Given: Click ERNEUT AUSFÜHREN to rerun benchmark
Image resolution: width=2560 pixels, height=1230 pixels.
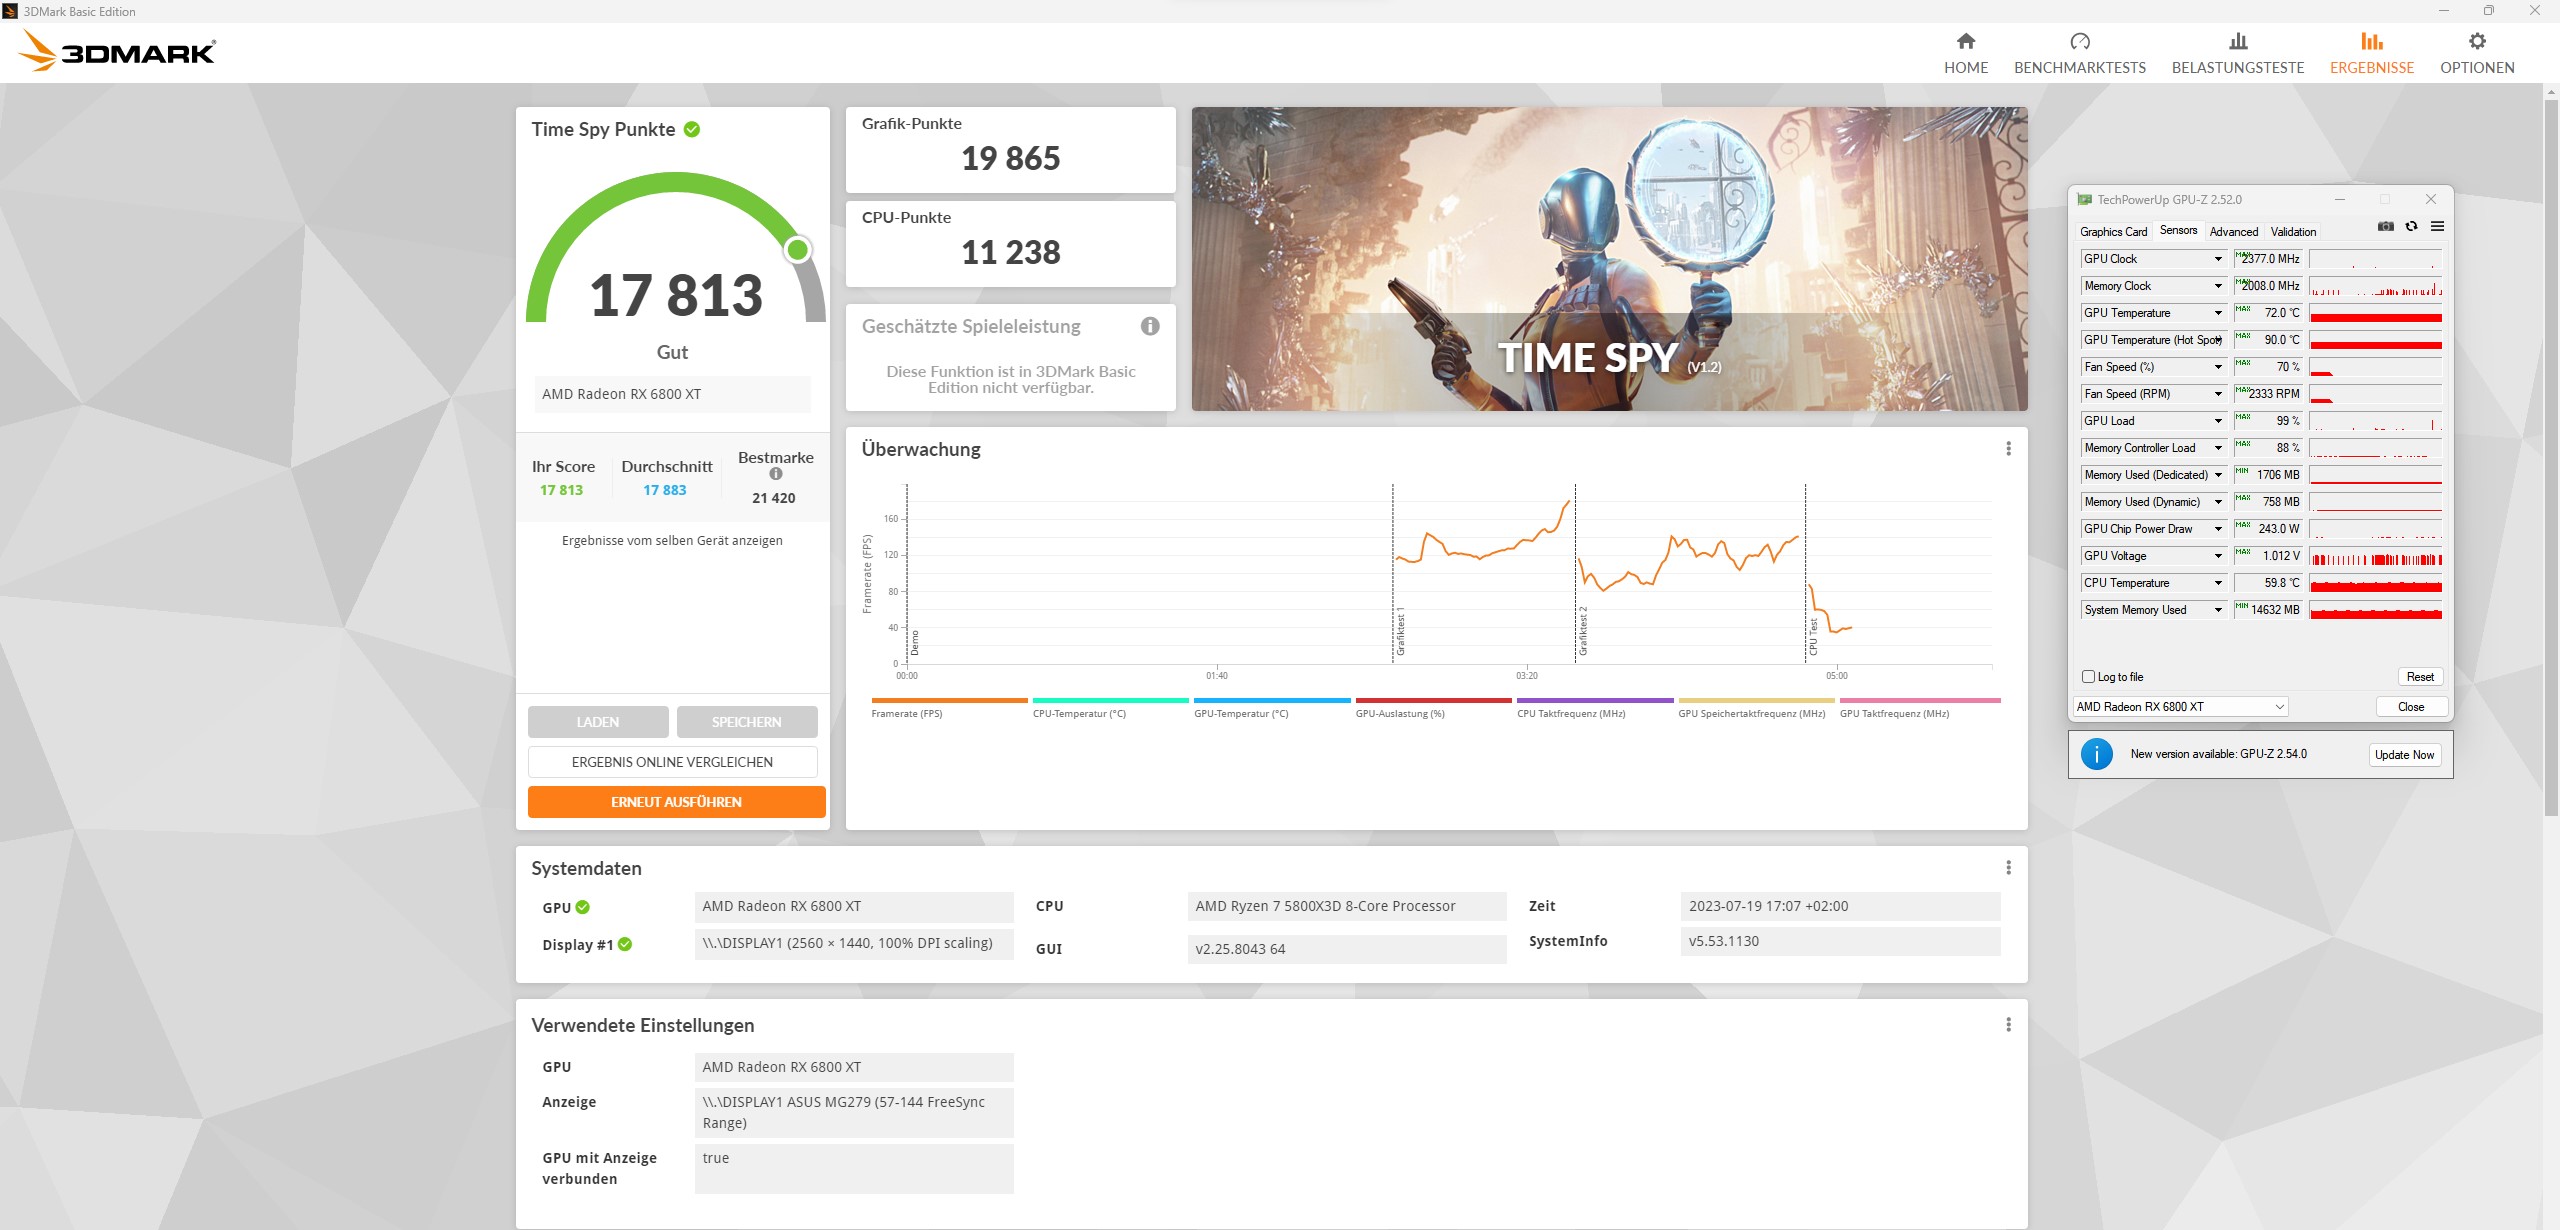Looking at the screenshot, I should pyautogui.click(x=676, y=802).
